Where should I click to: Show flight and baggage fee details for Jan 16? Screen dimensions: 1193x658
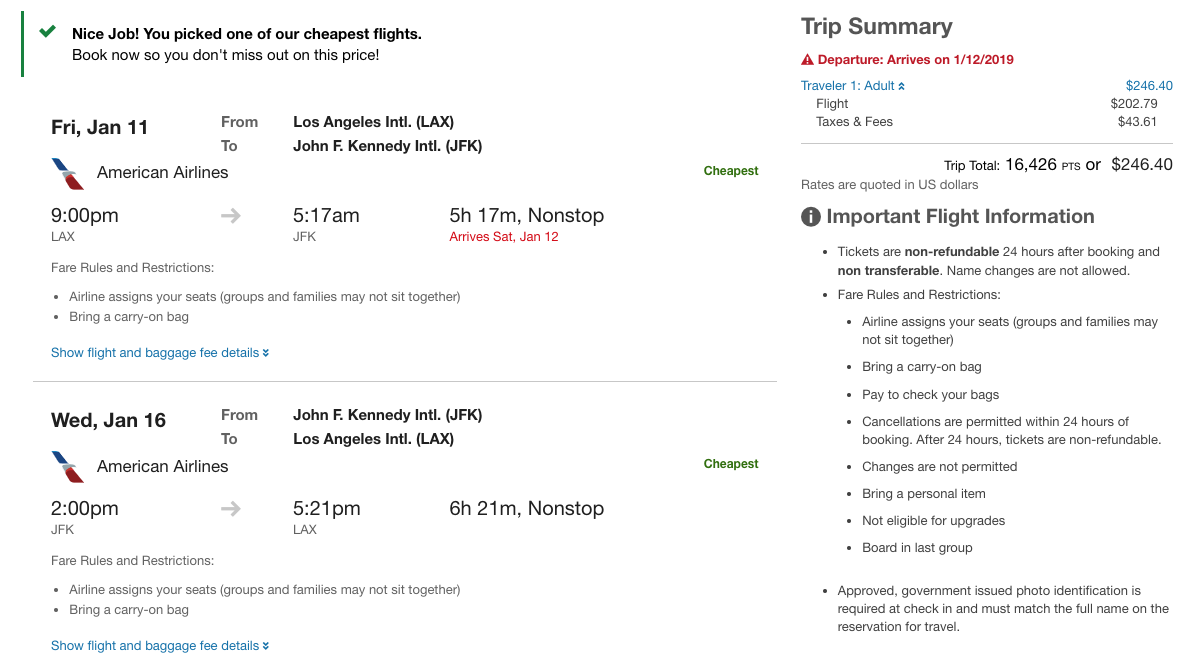(160, 646)
